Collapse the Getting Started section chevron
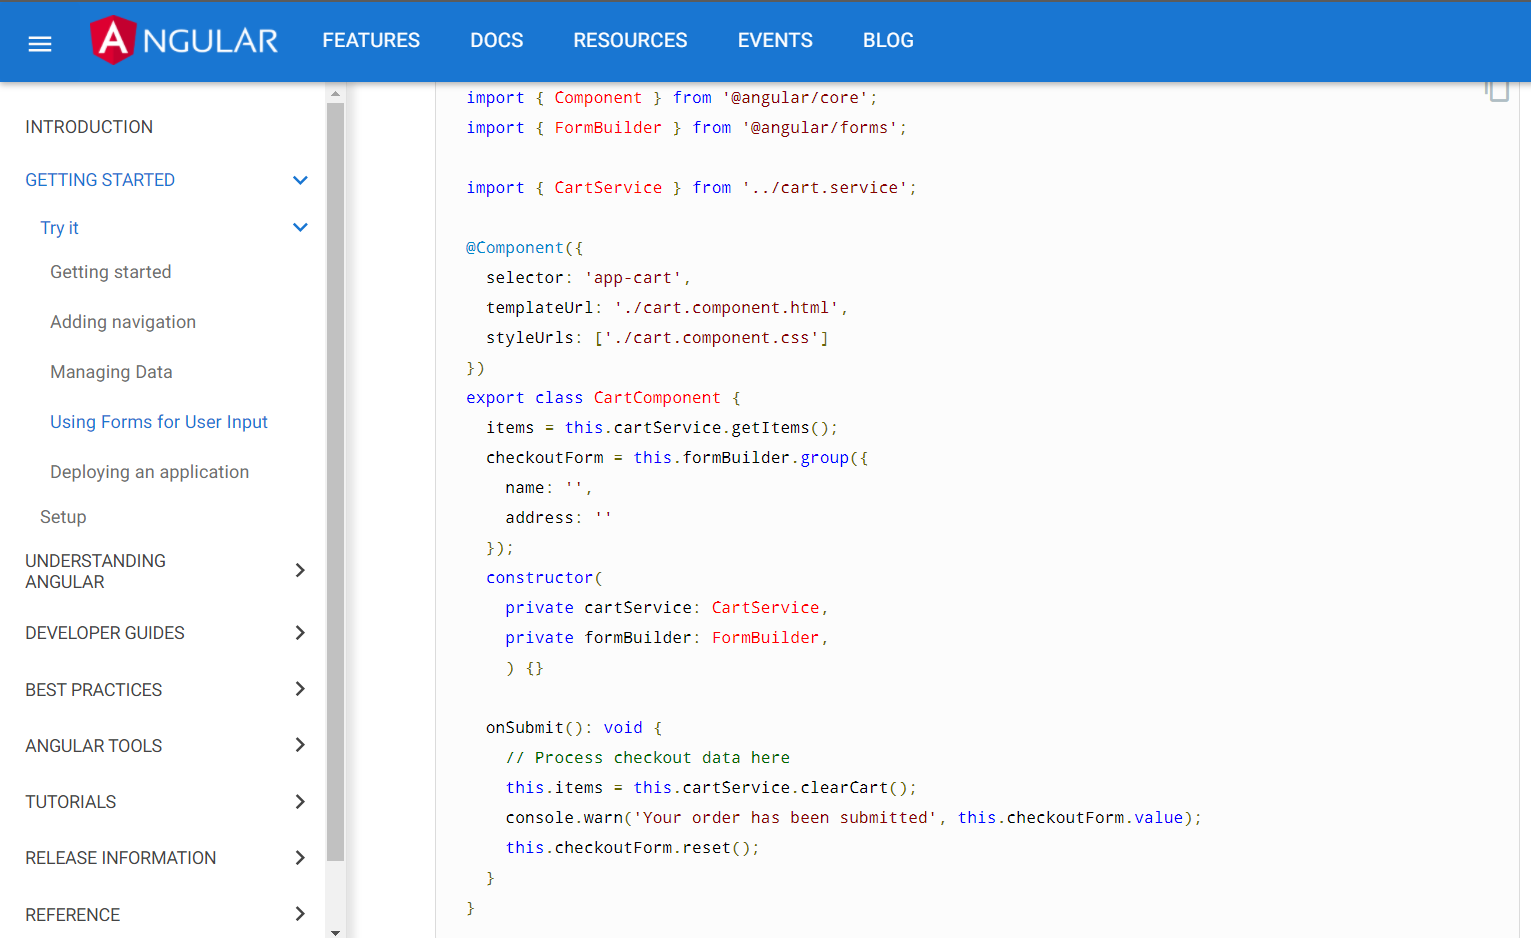This screenshot has height=938, width=1531. 300,180
